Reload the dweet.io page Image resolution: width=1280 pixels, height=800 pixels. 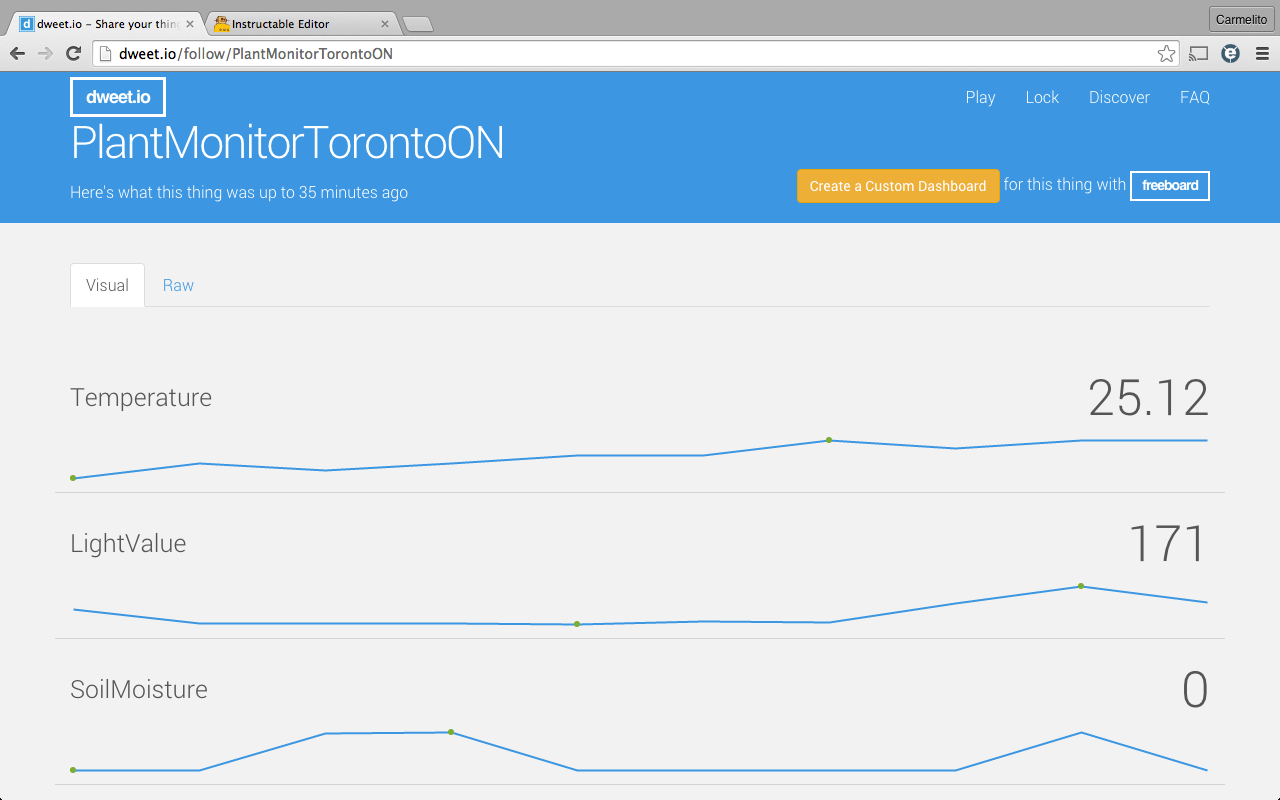pos(73,54)
